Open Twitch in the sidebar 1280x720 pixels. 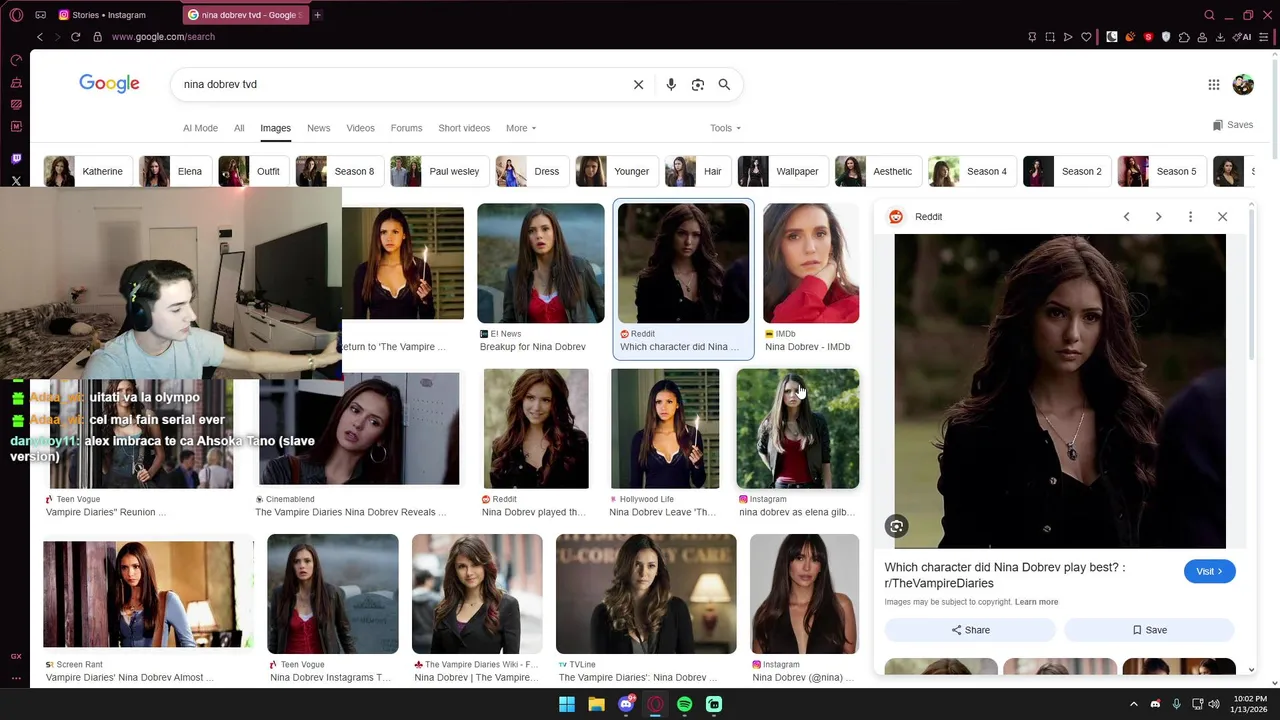(16, 159)
